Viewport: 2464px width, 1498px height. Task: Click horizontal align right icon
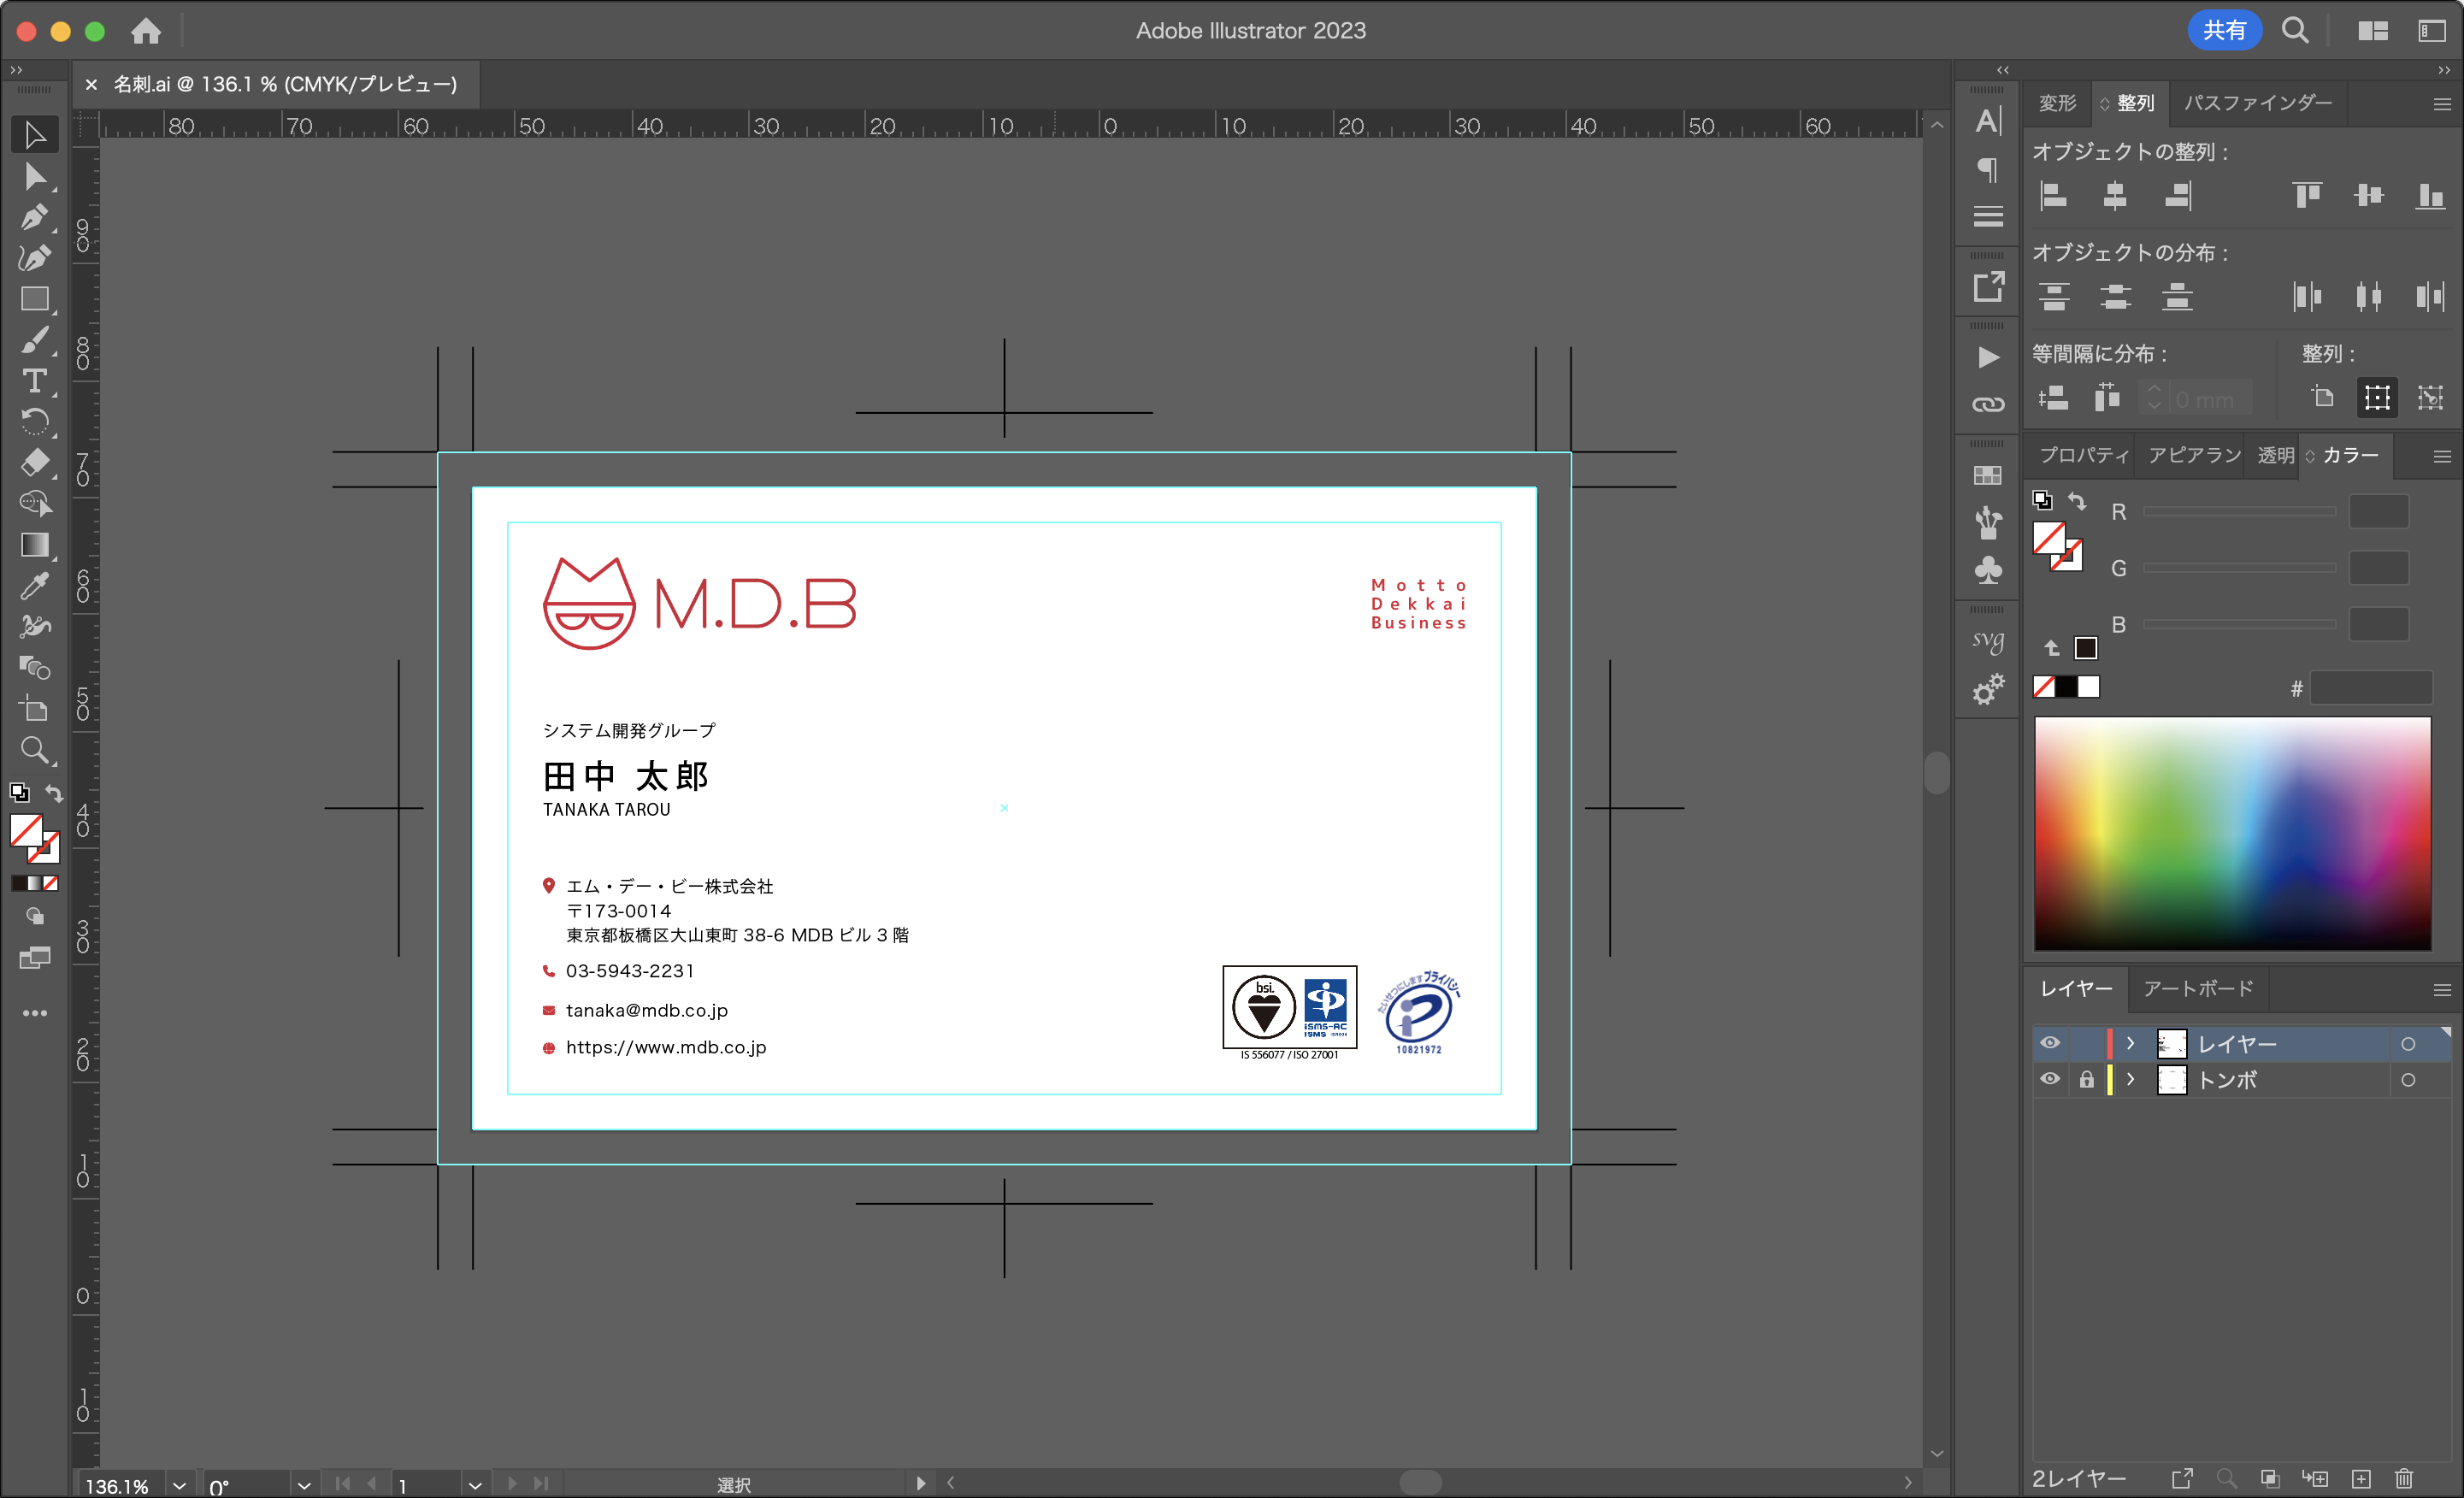coord(2177,195)
